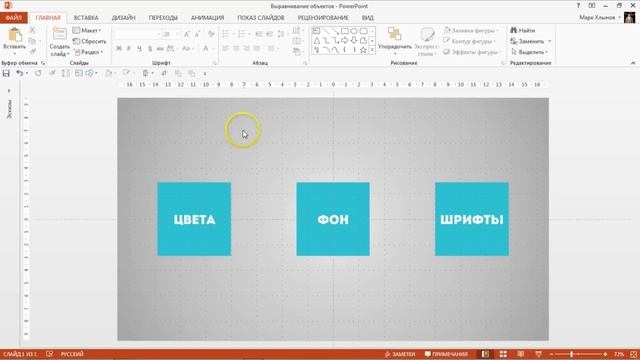Justify the paragraph text
Screen dimensions: 640x360
click(257, 49)
